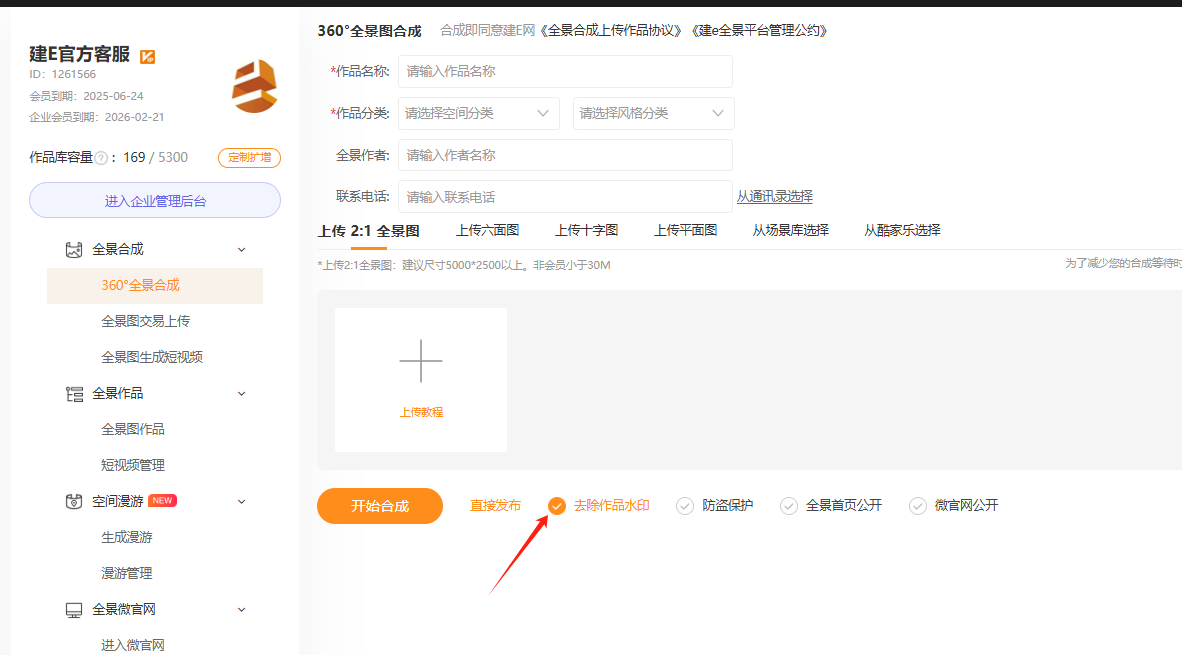Open the 请选择空间分类 dropdown
Image resolution: width=1182 pixels, height=655 pixels.
[478, 113]
